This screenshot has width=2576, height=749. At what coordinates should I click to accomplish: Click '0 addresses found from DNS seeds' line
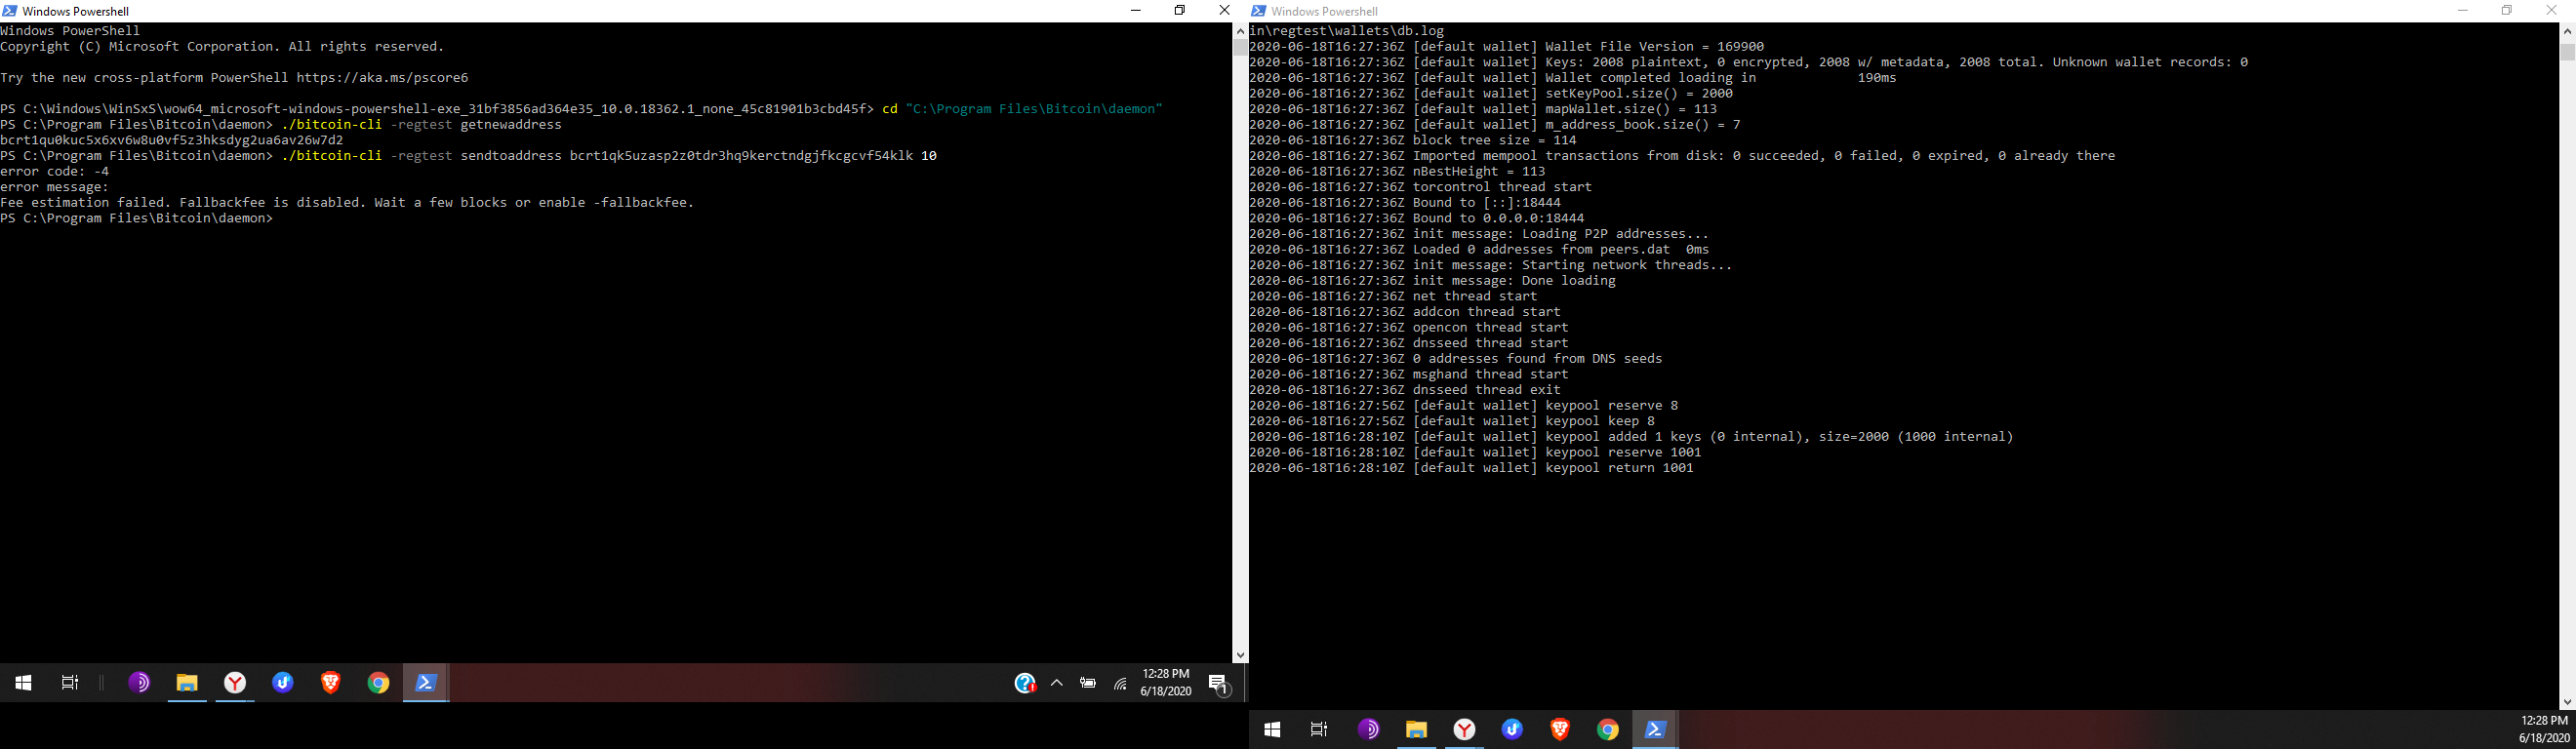click(1456, 359)
